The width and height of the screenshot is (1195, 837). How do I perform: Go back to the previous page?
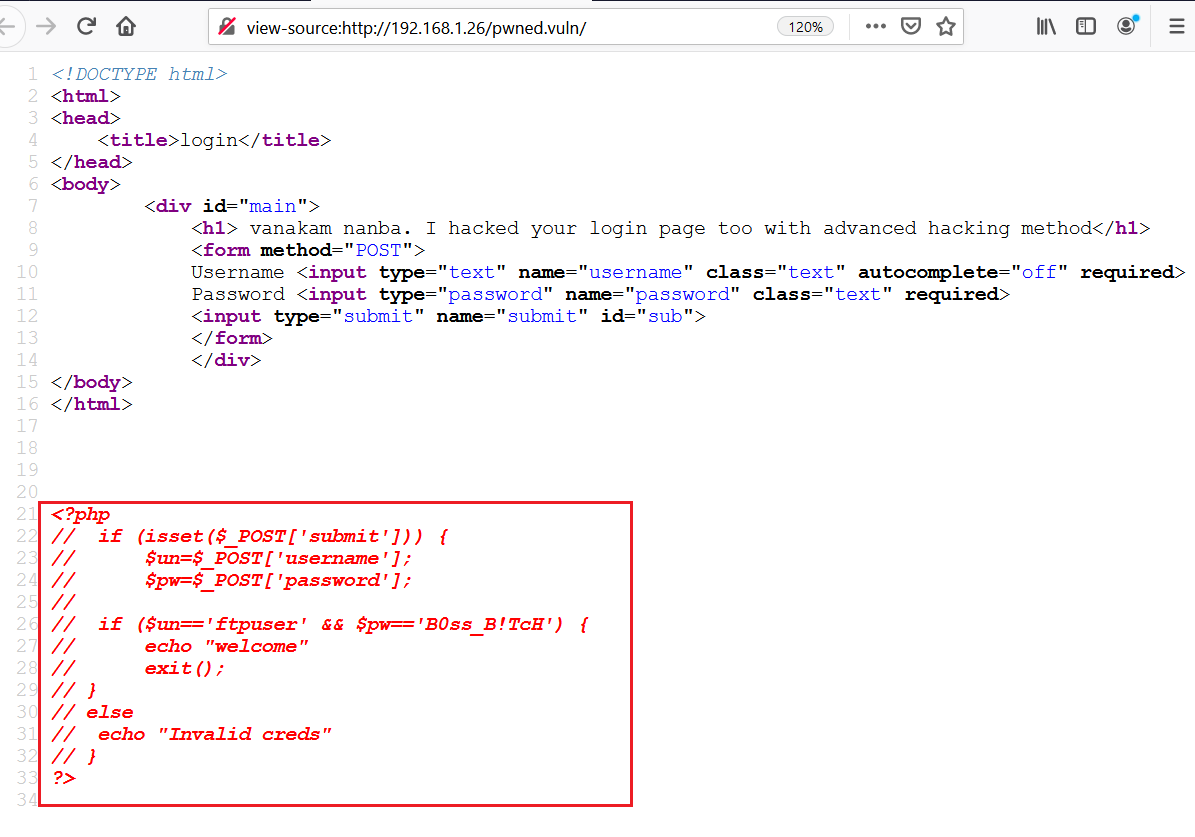8,27
